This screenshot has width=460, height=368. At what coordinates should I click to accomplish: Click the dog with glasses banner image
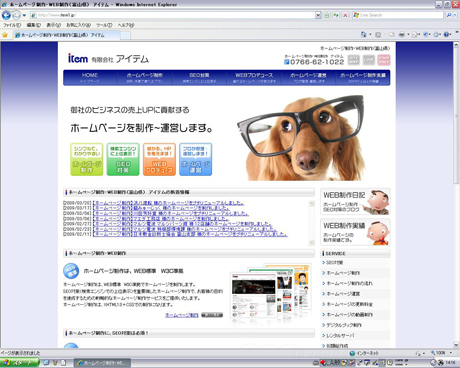click(x=301, y=138)
